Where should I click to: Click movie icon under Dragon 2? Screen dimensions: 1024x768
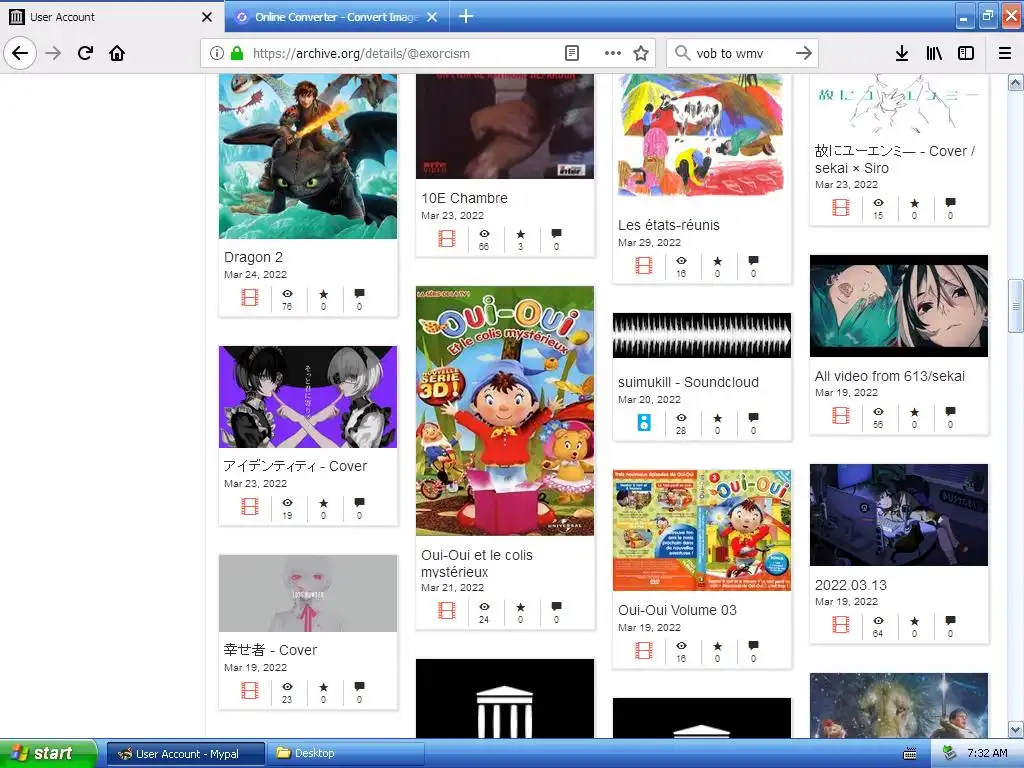(249, 298)
